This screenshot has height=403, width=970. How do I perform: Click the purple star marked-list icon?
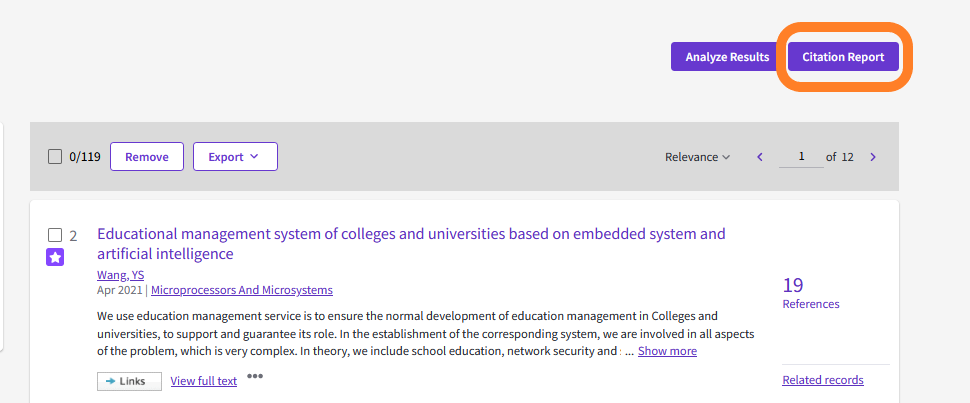coord(55,258)
